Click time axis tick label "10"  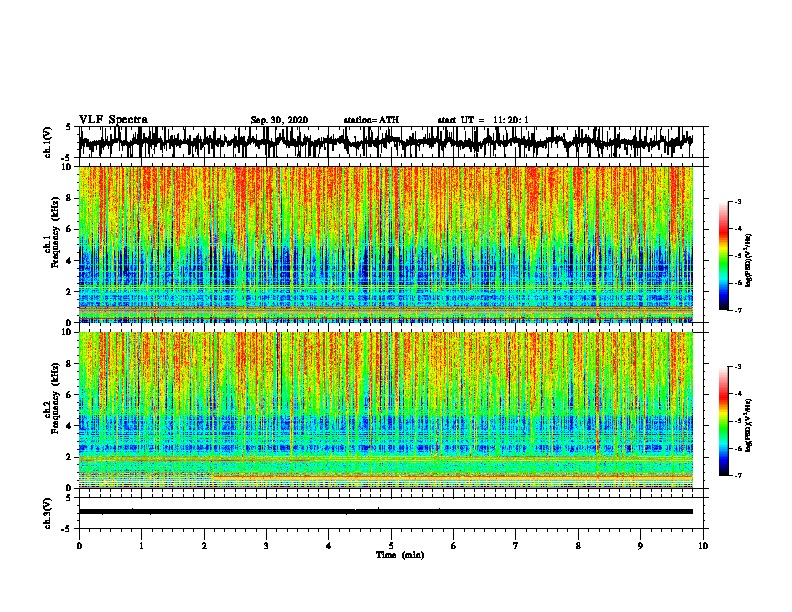(703, 545)
